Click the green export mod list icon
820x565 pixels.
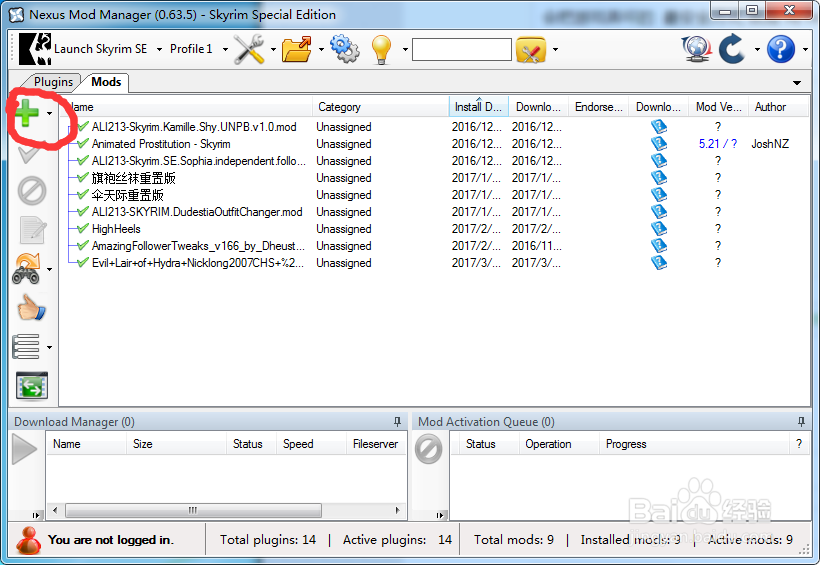[32, 386]
